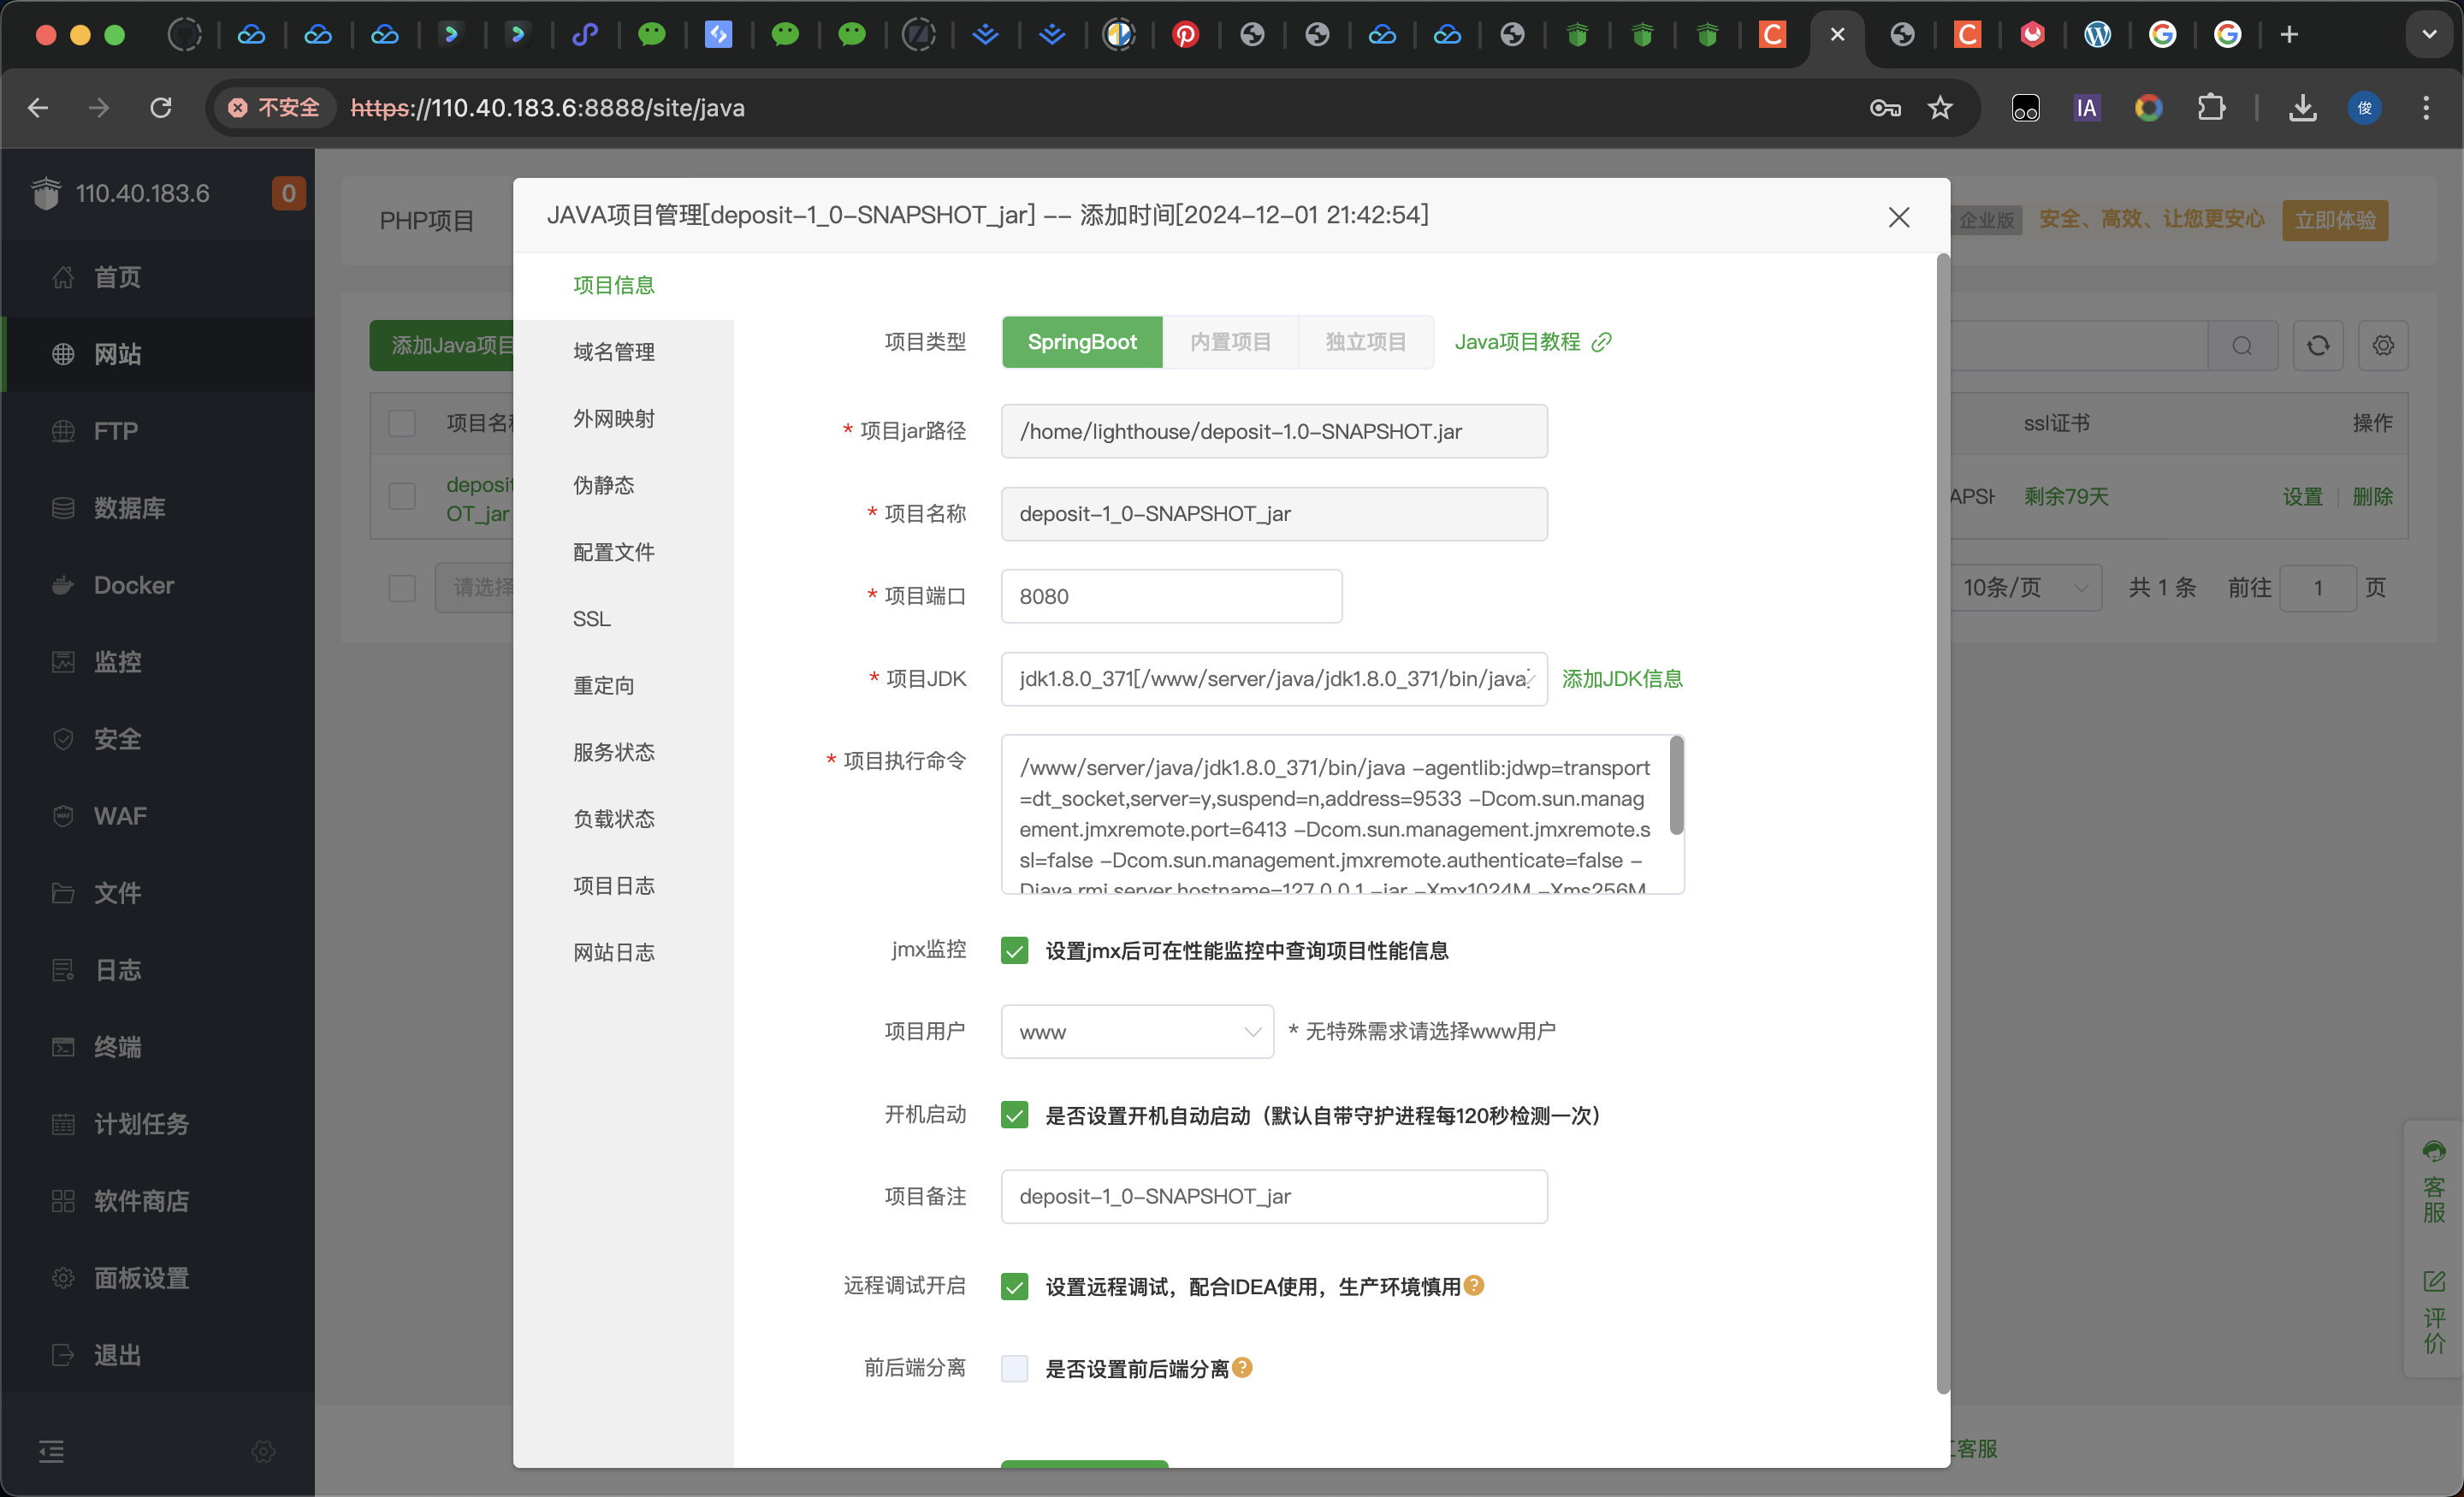Click the 项目执行命令 textarea scrollbar
The width and height of the screenshot is (2464, 1497).
coord(1676,786)
